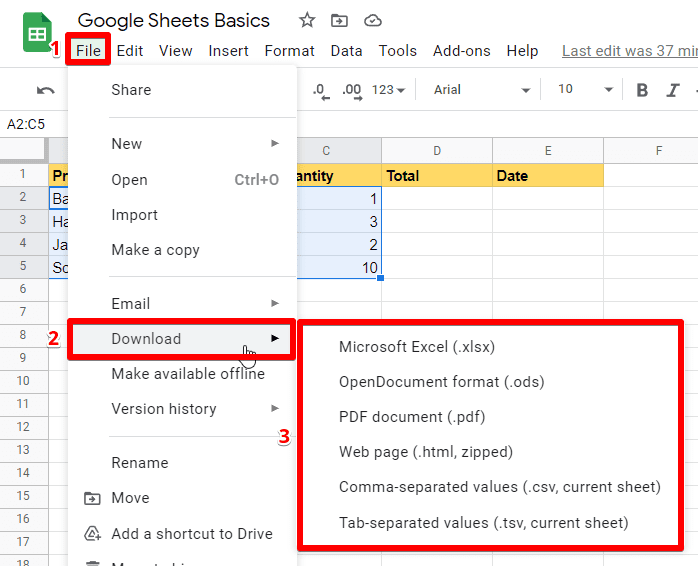Open the Format menu
Image resolution: width=698 pixels, height=566 pixels.
(289, 51)
